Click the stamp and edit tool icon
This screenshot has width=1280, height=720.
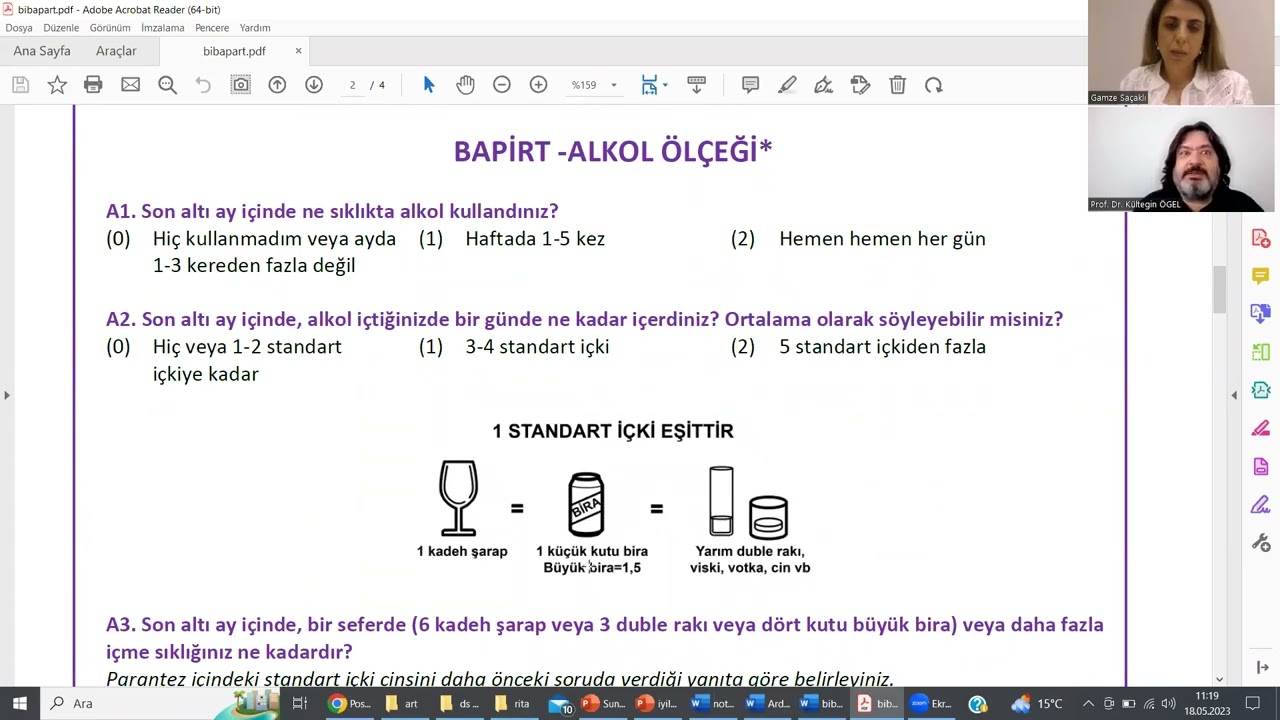[x=860, y=85]
